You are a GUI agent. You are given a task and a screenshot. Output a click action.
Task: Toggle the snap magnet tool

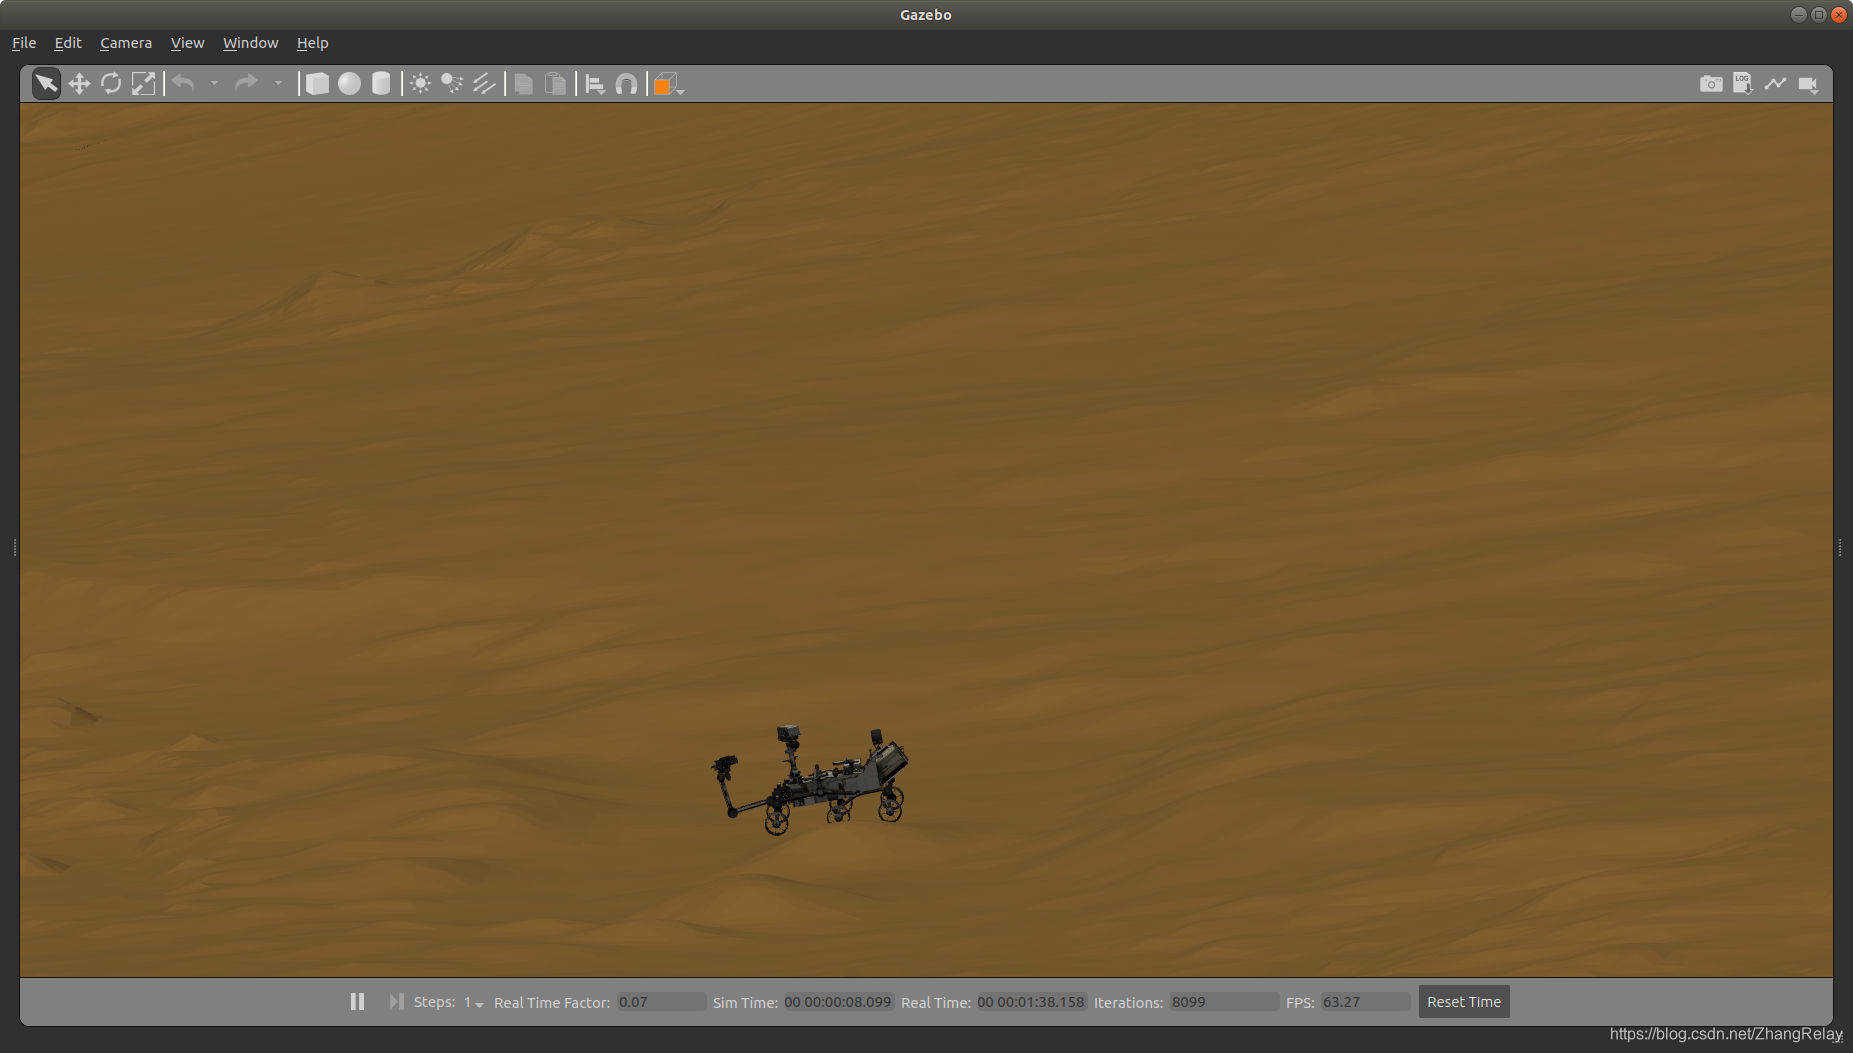pyautogui.click(x=627, y=84)
